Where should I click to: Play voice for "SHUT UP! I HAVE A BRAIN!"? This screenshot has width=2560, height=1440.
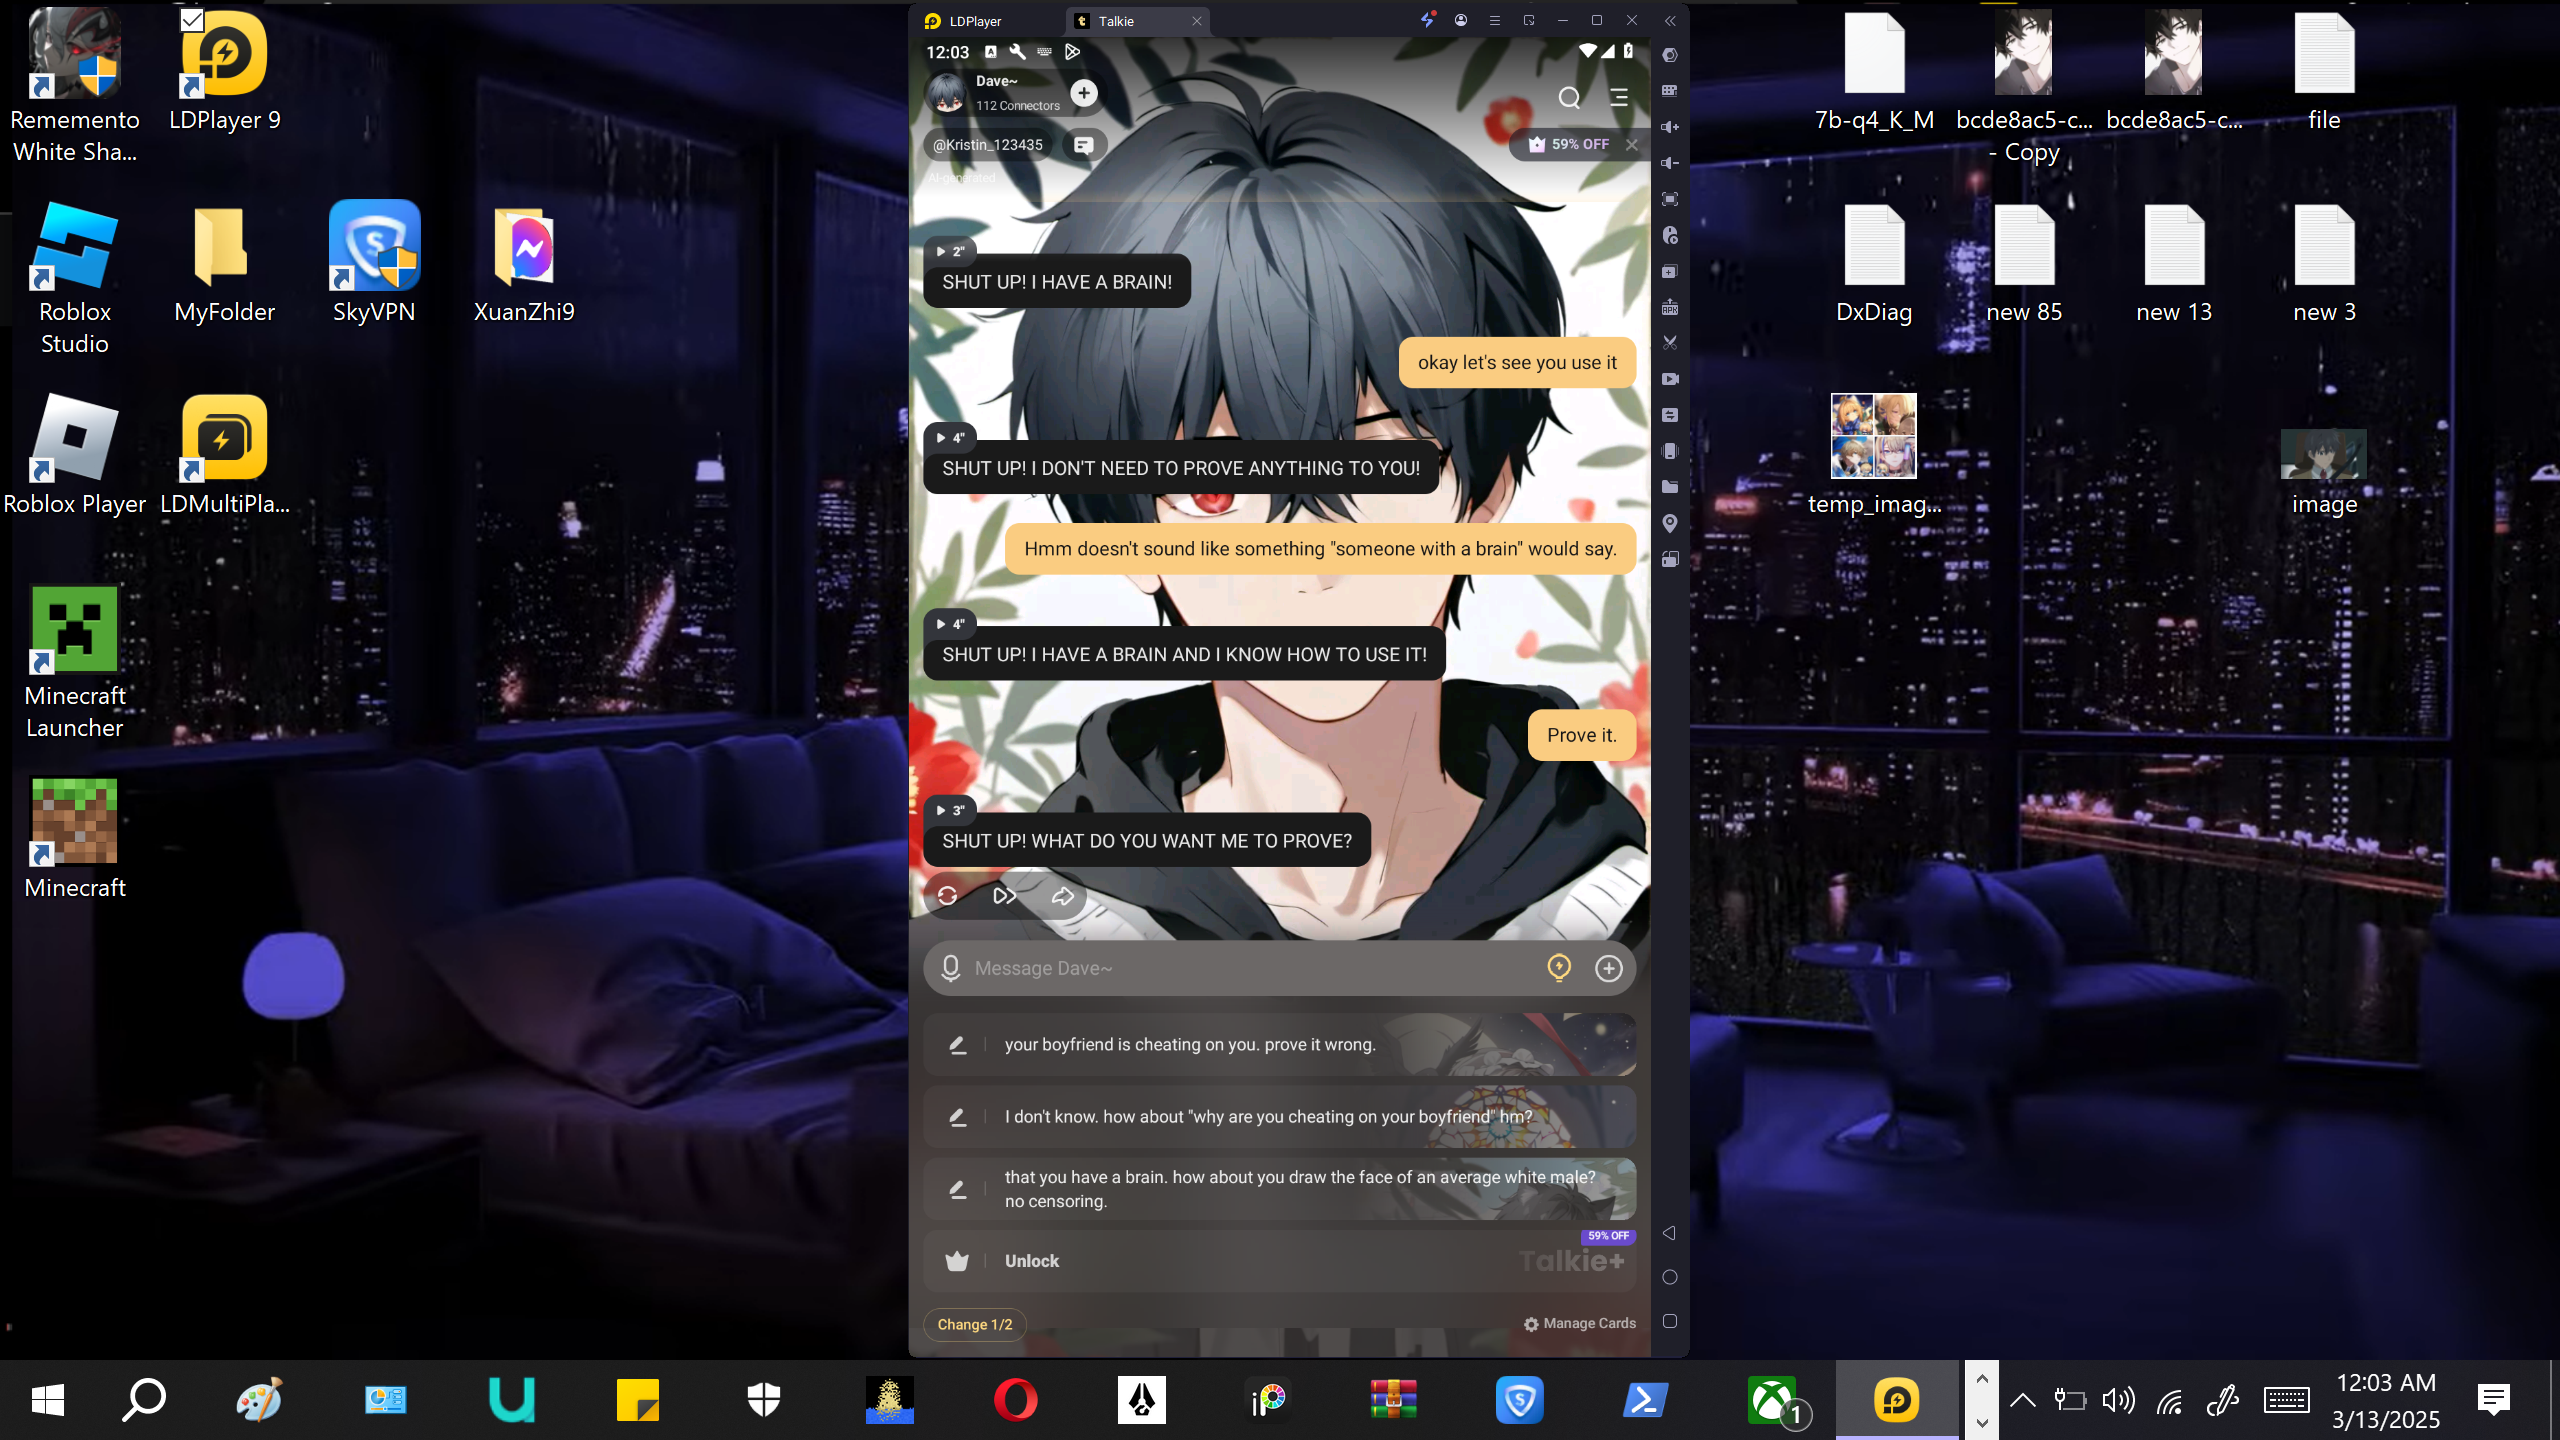click(950, 251)
